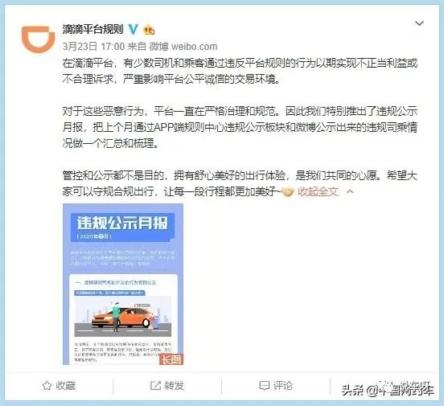Click the blue verified V badge
Screen dimensions: 444x406
pos(133,30)
